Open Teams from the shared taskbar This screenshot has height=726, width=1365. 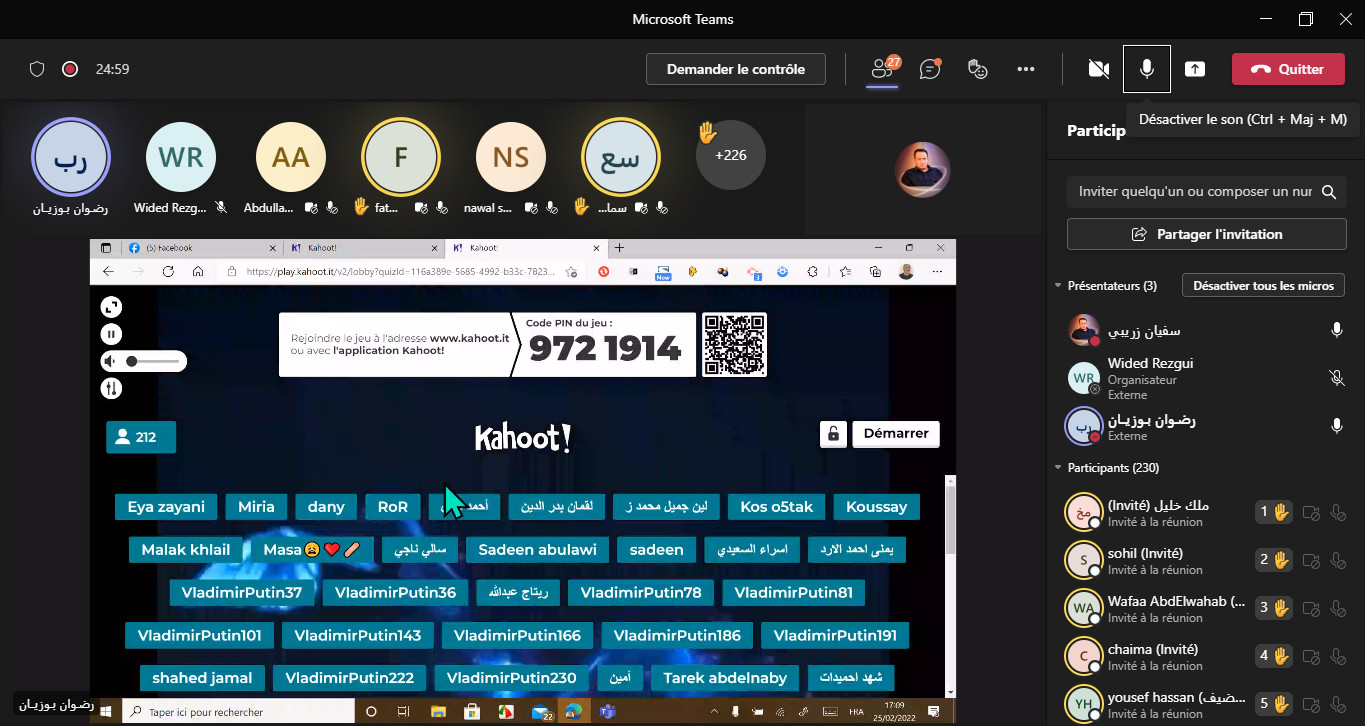click(607, 712)
